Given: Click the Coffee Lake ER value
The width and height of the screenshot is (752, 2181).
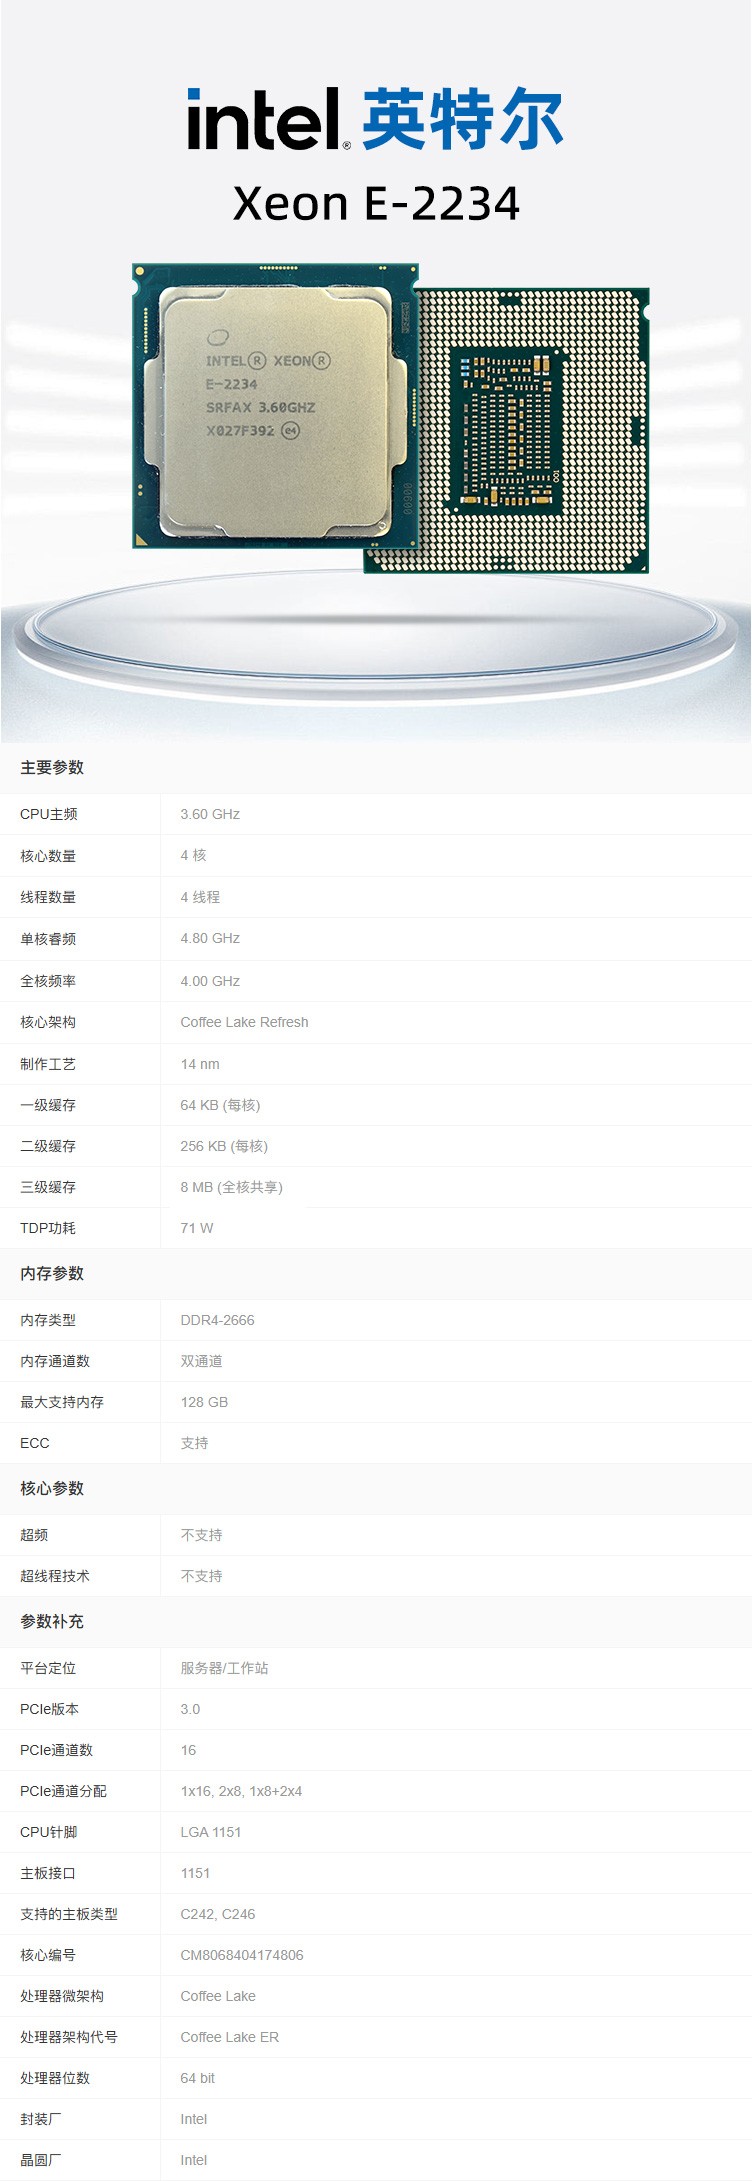Looking at the screenshot, I should [x=229, y=2037].
